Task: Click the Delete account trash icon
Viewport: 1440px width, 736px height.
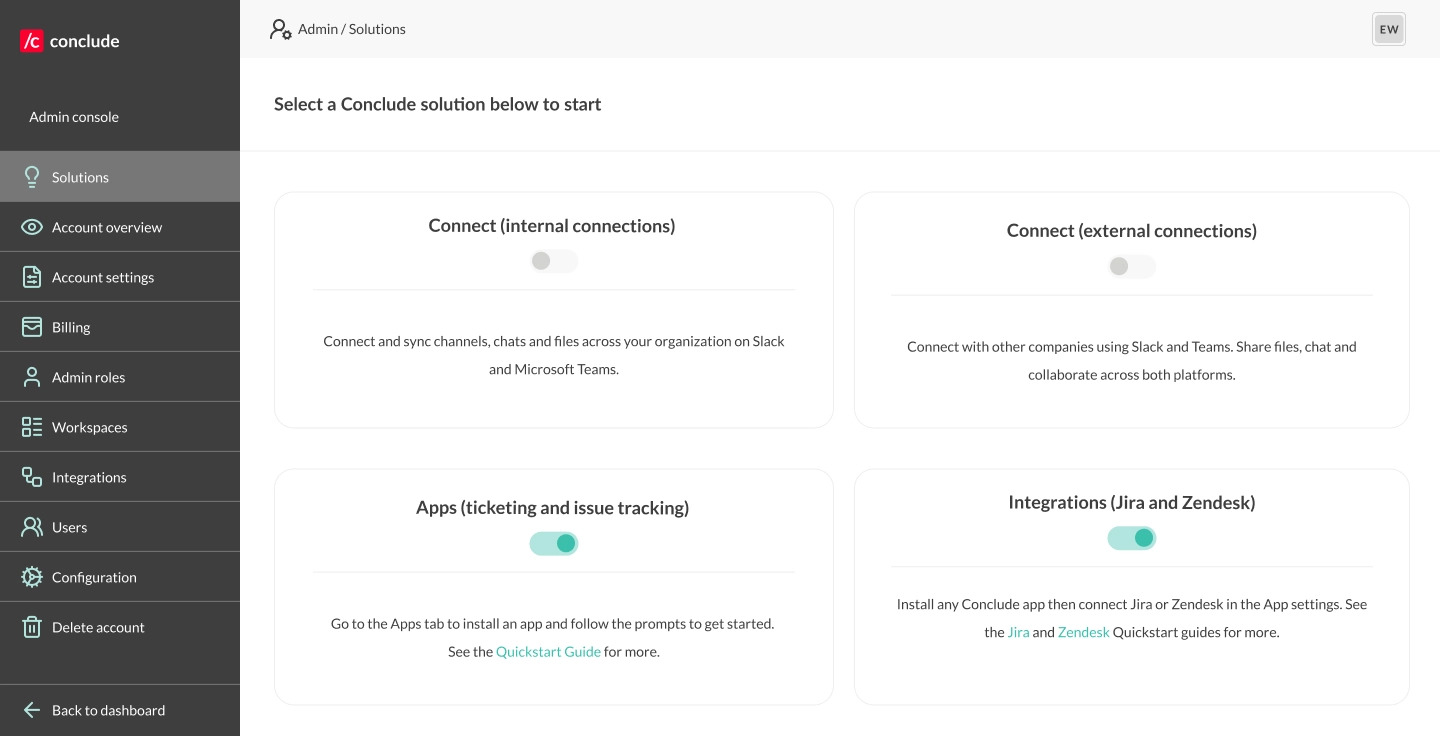Action: 31,626
